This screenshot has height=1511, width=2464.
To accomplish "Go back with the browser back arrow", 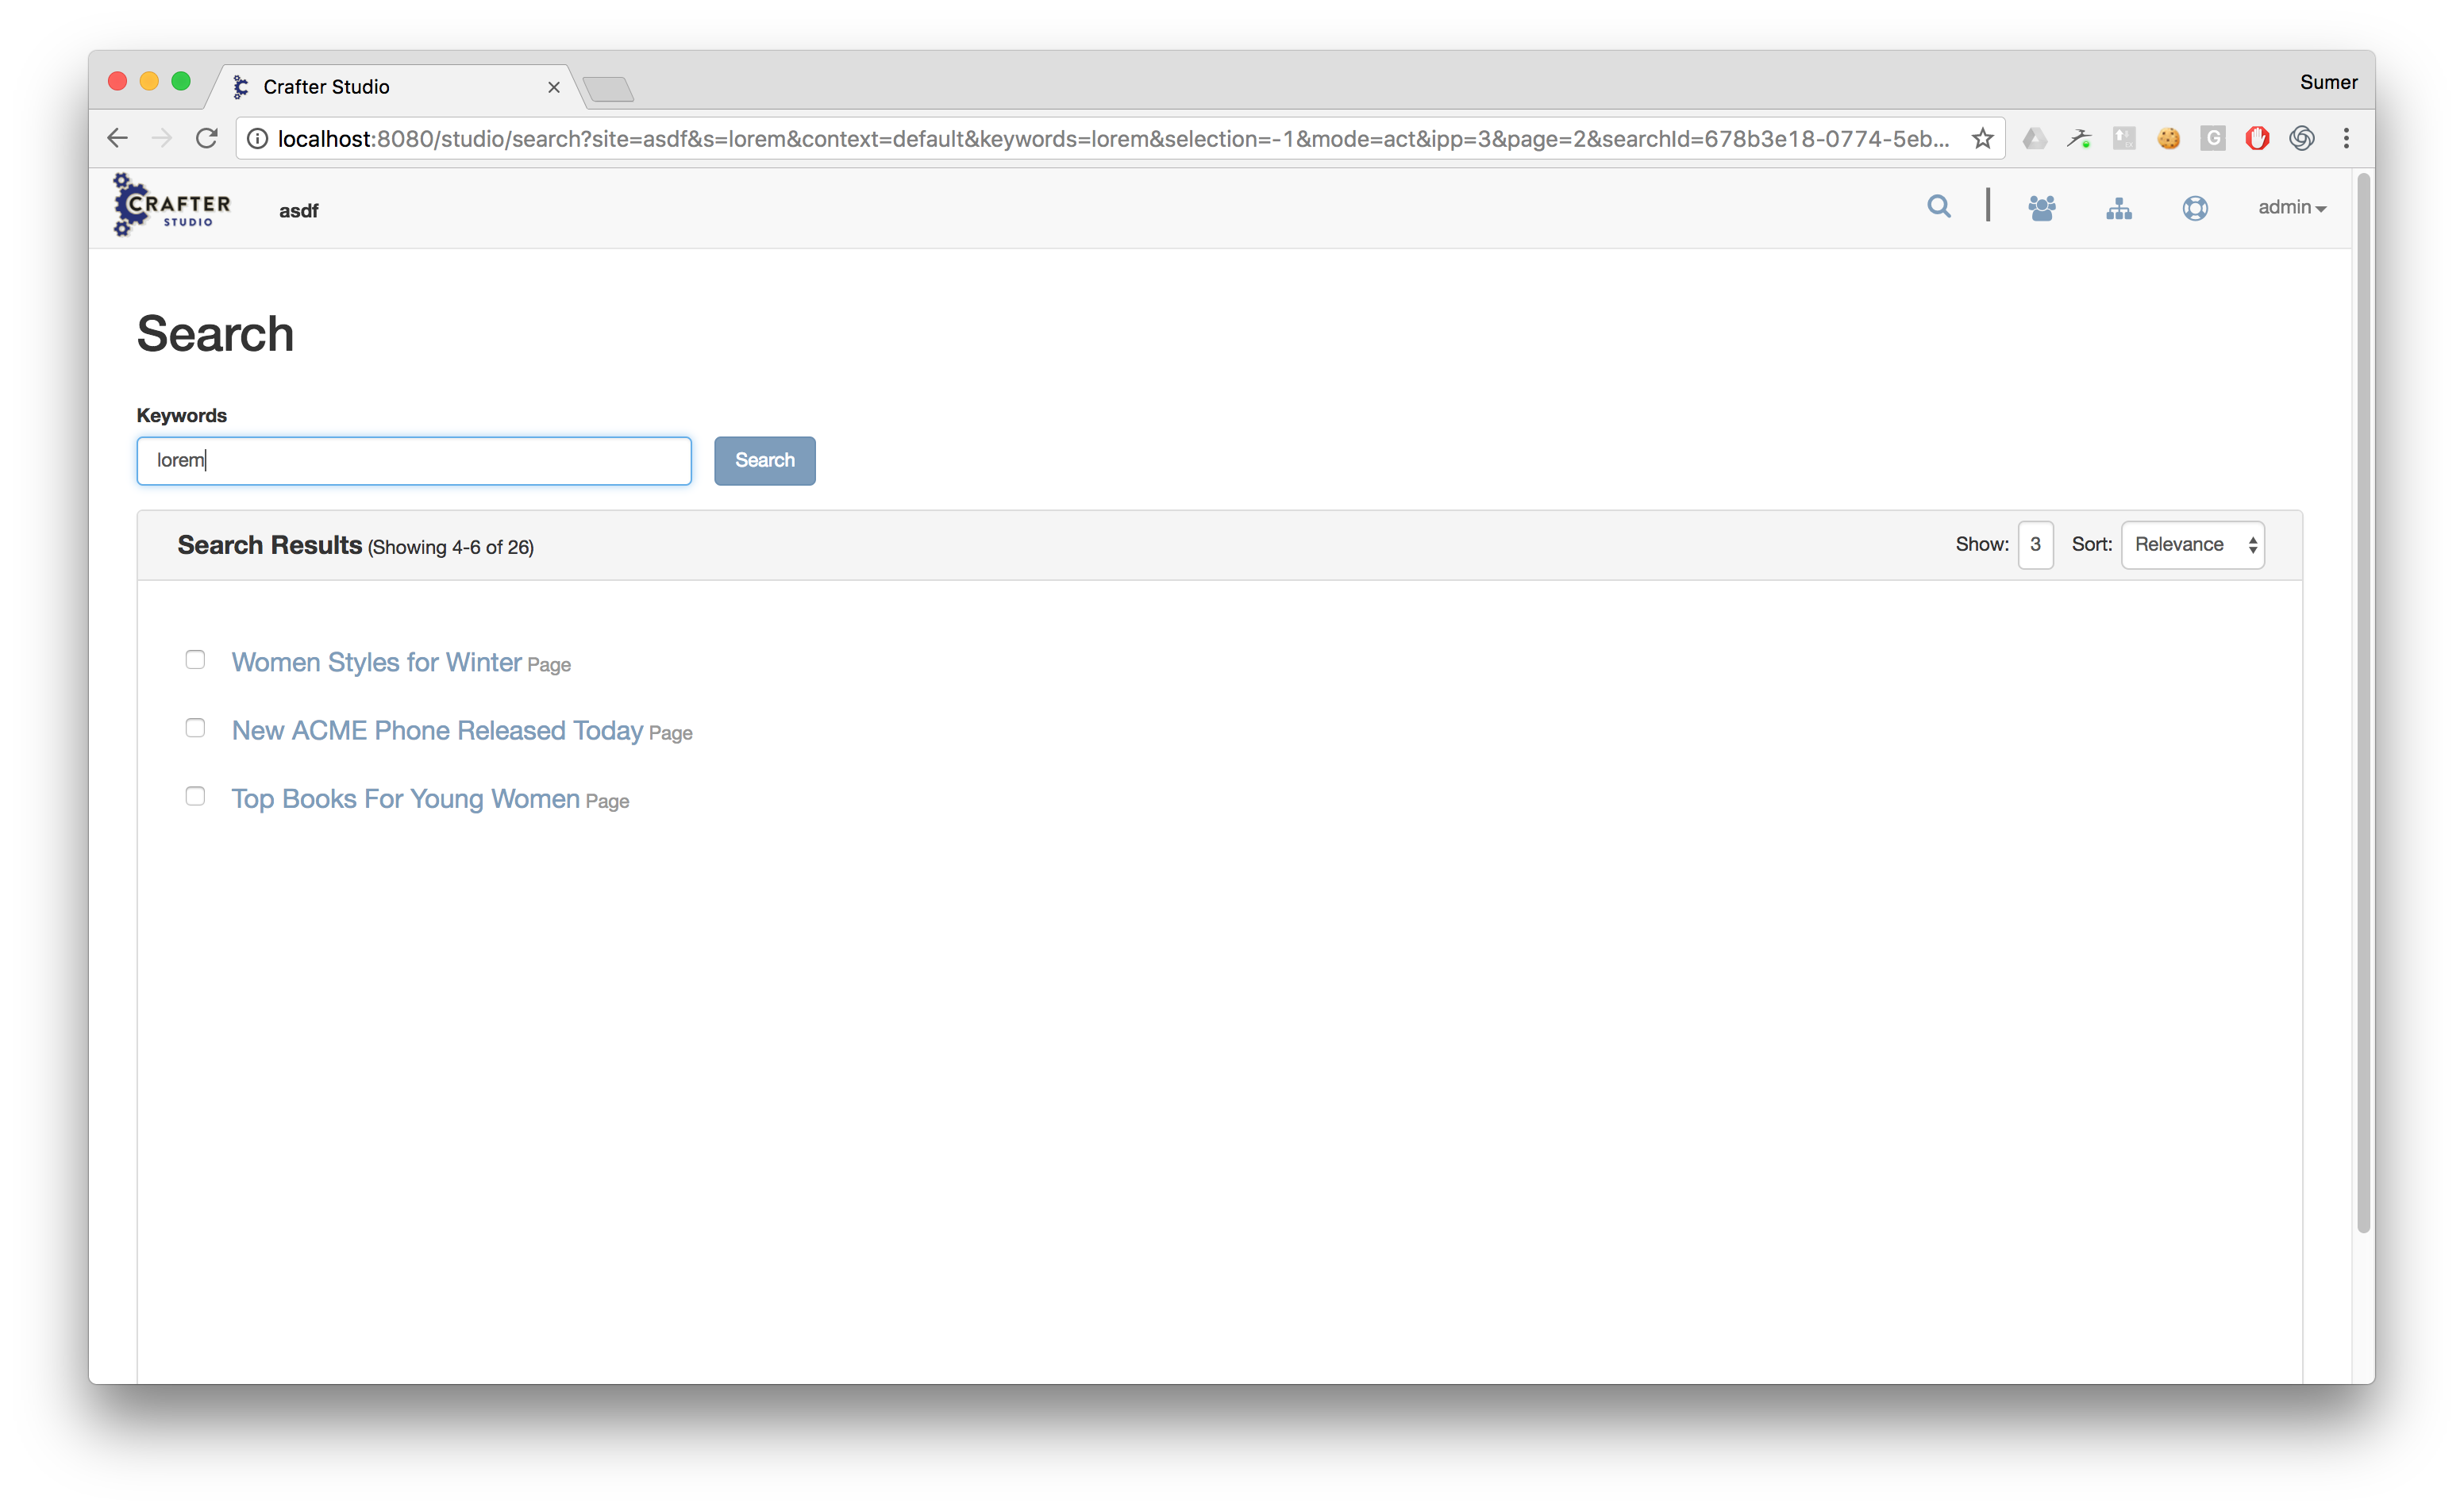I will tap(118, 138).
